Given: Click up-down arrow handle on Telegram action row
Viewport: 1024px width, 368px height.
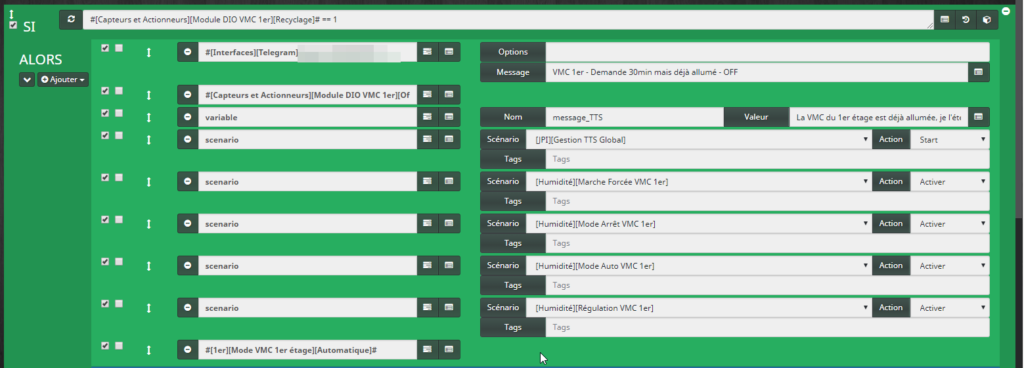Looking at the screenshot, I should (x=148, y=52).
